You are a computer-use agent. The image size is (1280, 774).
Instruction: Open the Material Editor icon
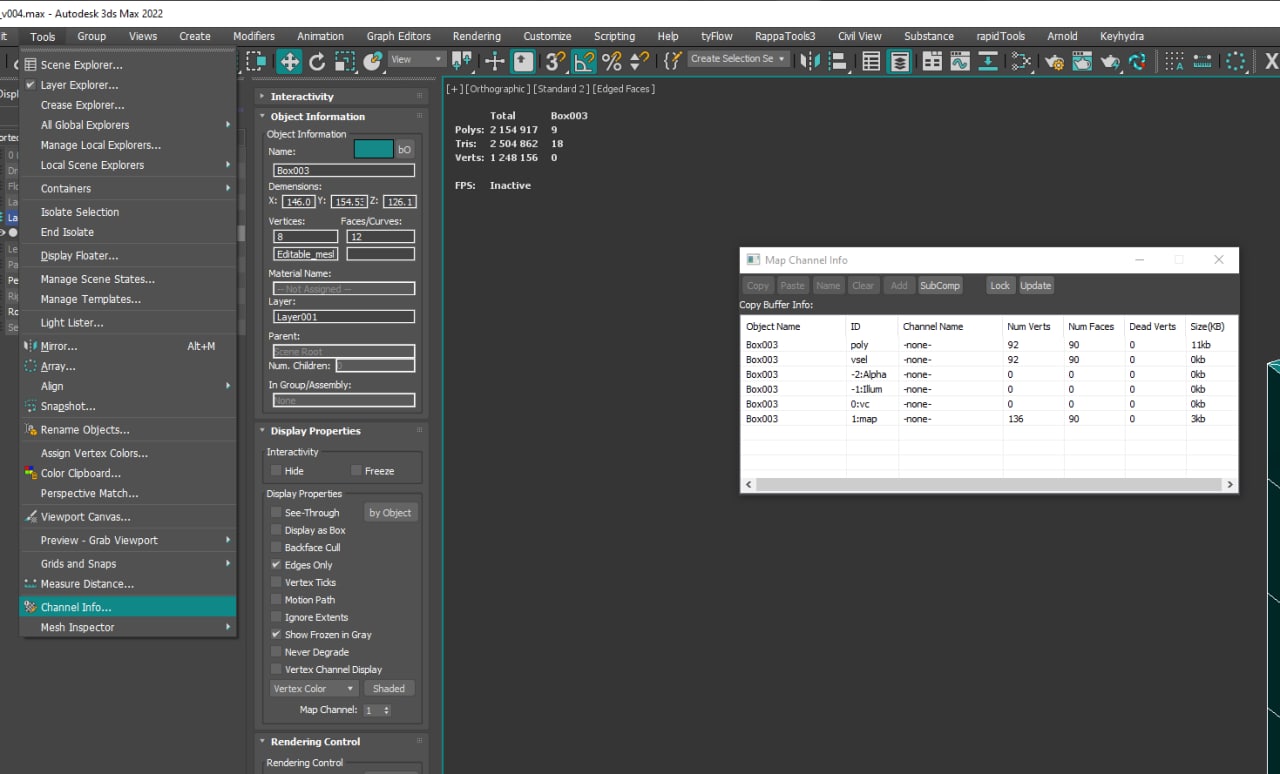tap(1021, 61)
